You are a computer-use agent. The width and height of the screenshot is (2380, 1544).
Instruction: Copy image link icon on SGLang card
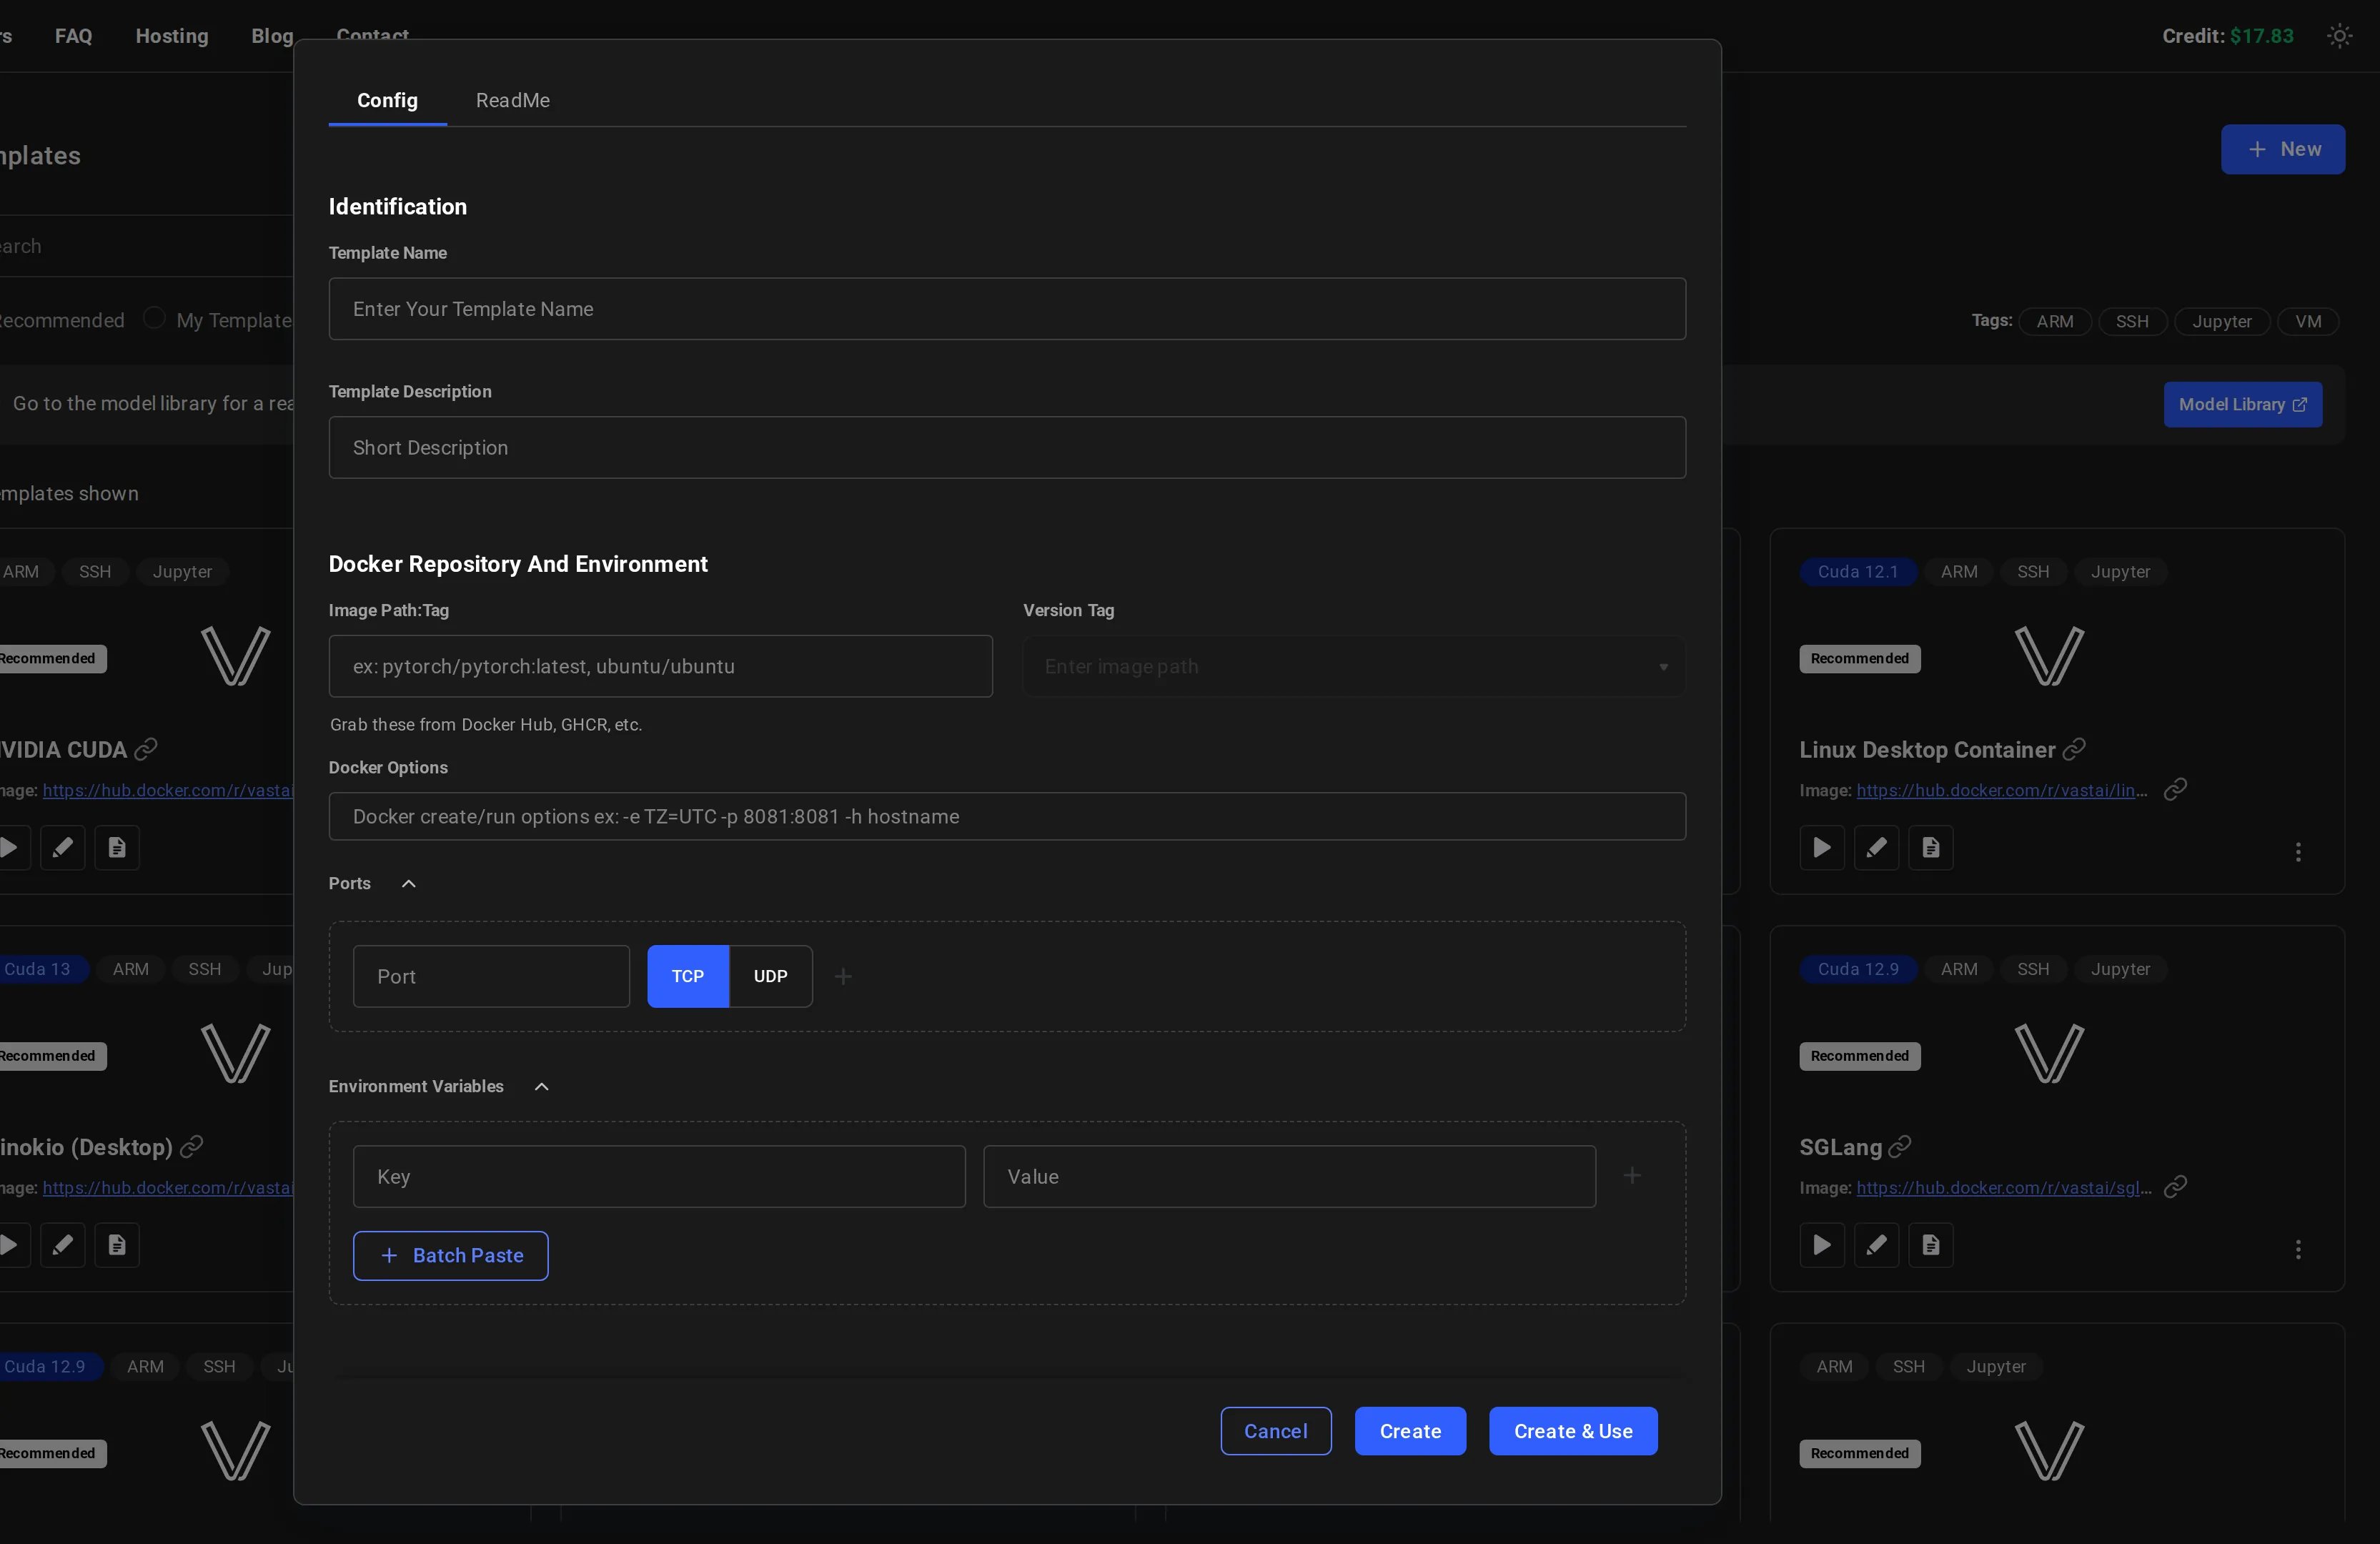(x=2175, y=1186)
